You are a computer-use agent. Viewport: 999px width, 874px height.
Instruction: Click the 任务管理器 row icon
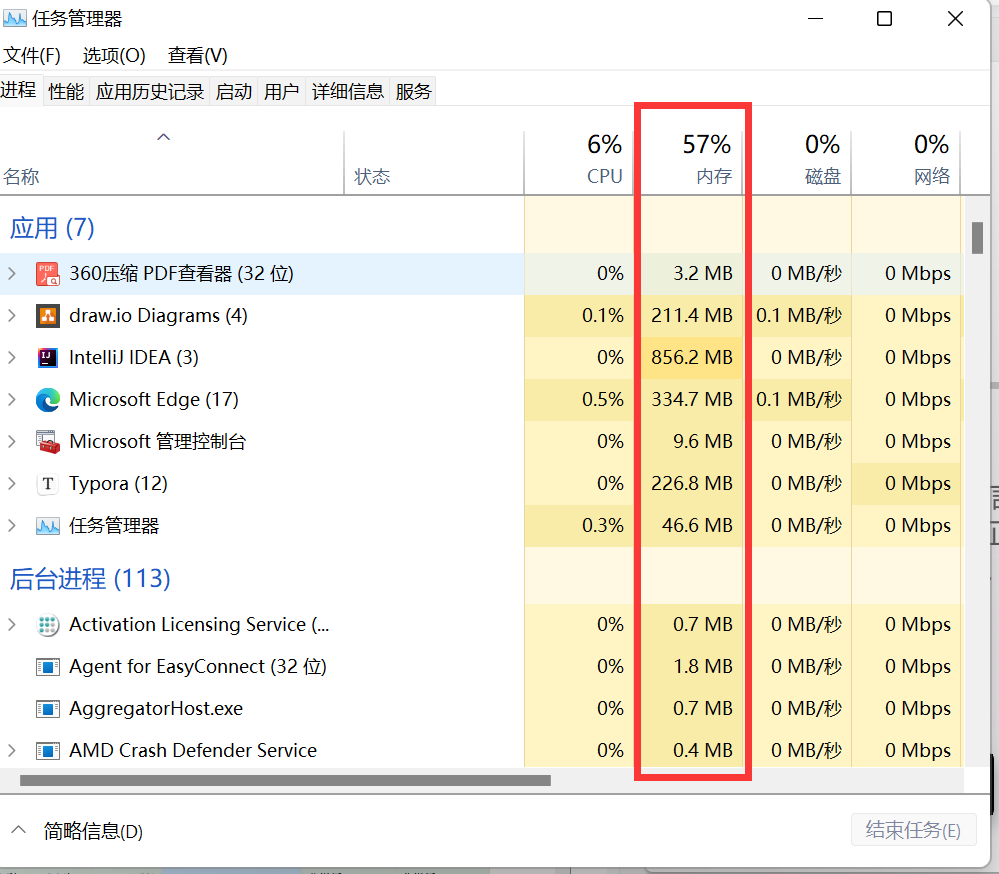tap(48, 526)
